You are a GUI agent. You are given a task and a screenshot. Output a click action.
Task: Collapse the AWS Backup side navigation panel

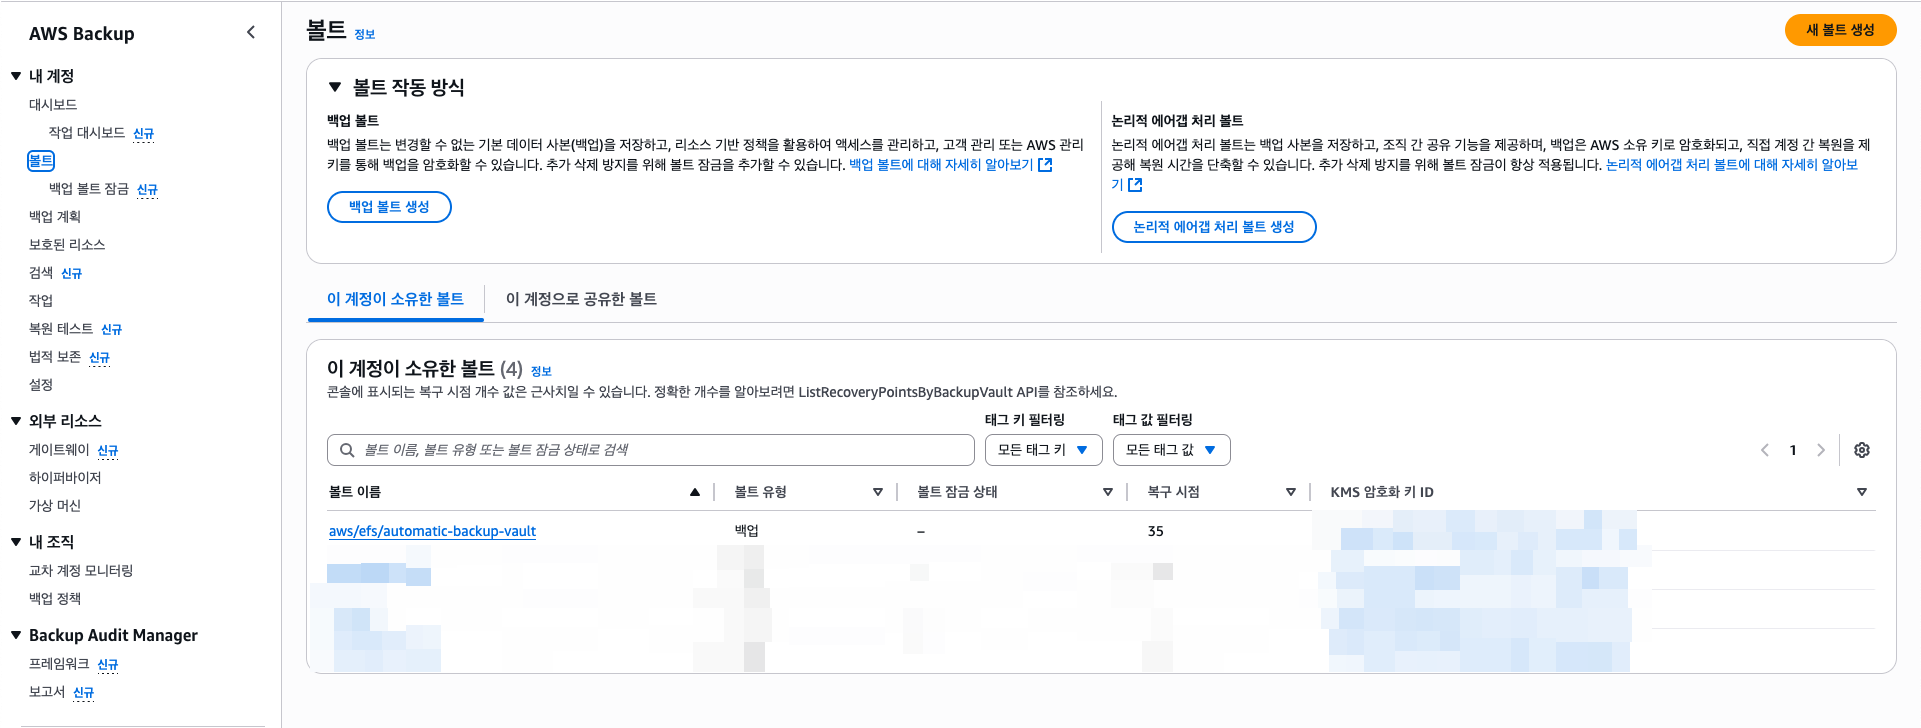(250, 33)
